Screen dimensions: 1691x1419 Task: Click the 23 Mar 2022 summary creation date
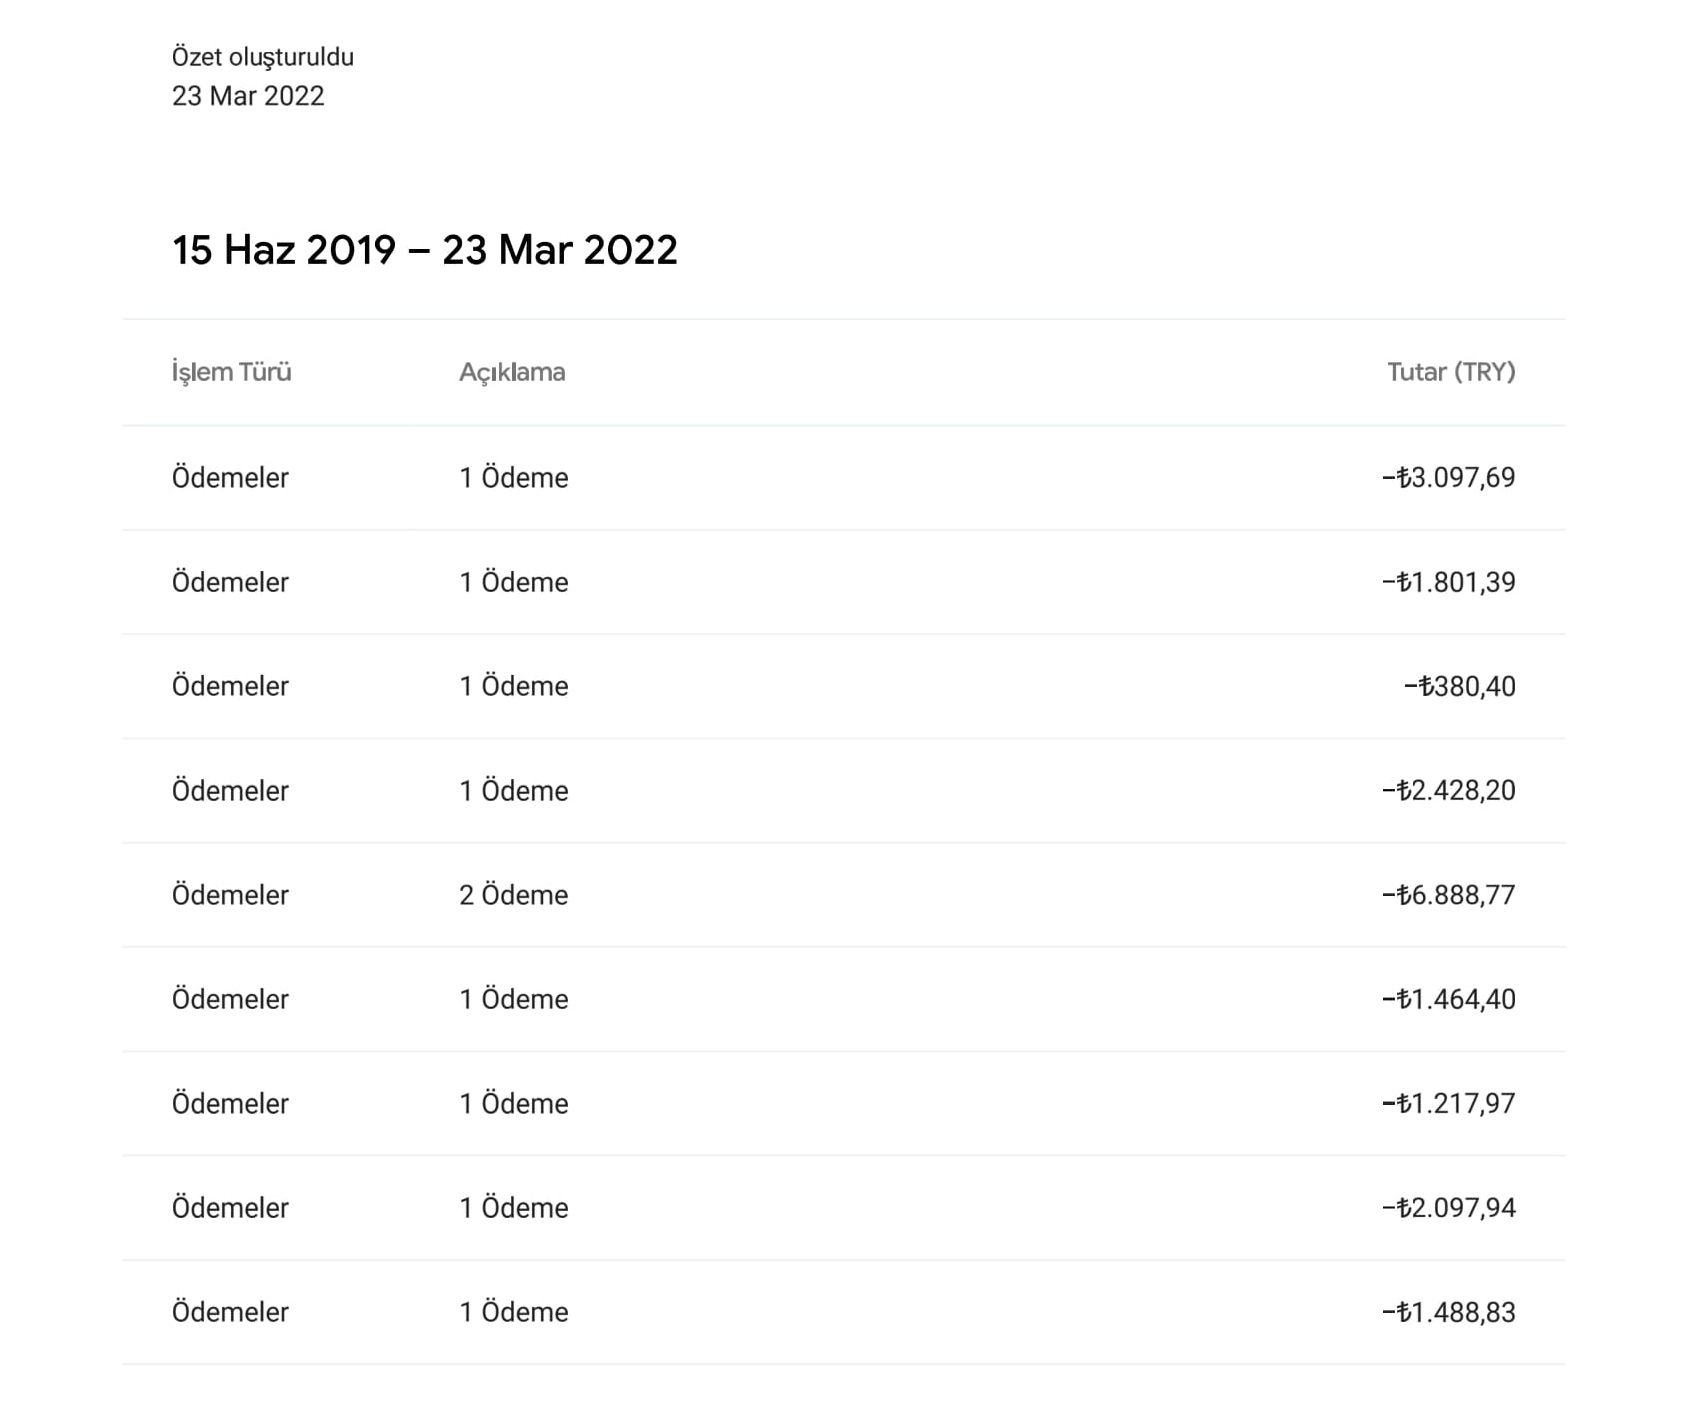coord(248,96)
